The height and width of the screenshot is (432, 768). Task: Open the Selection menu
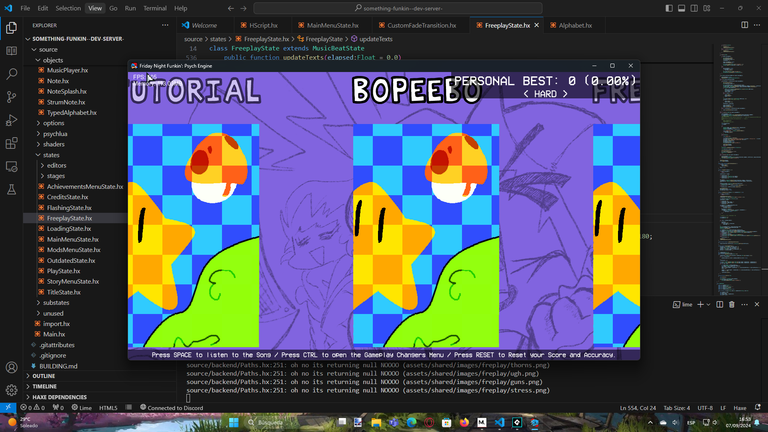tap(68, 8)
